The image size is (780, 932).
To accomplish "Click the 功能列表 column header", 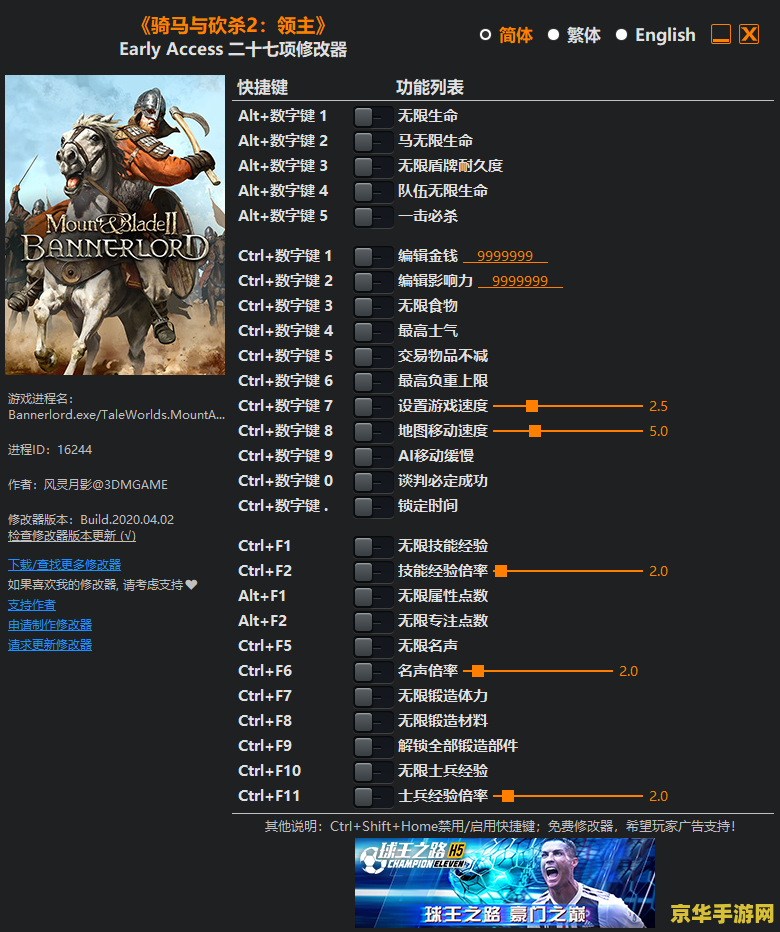I will (430, 87).
